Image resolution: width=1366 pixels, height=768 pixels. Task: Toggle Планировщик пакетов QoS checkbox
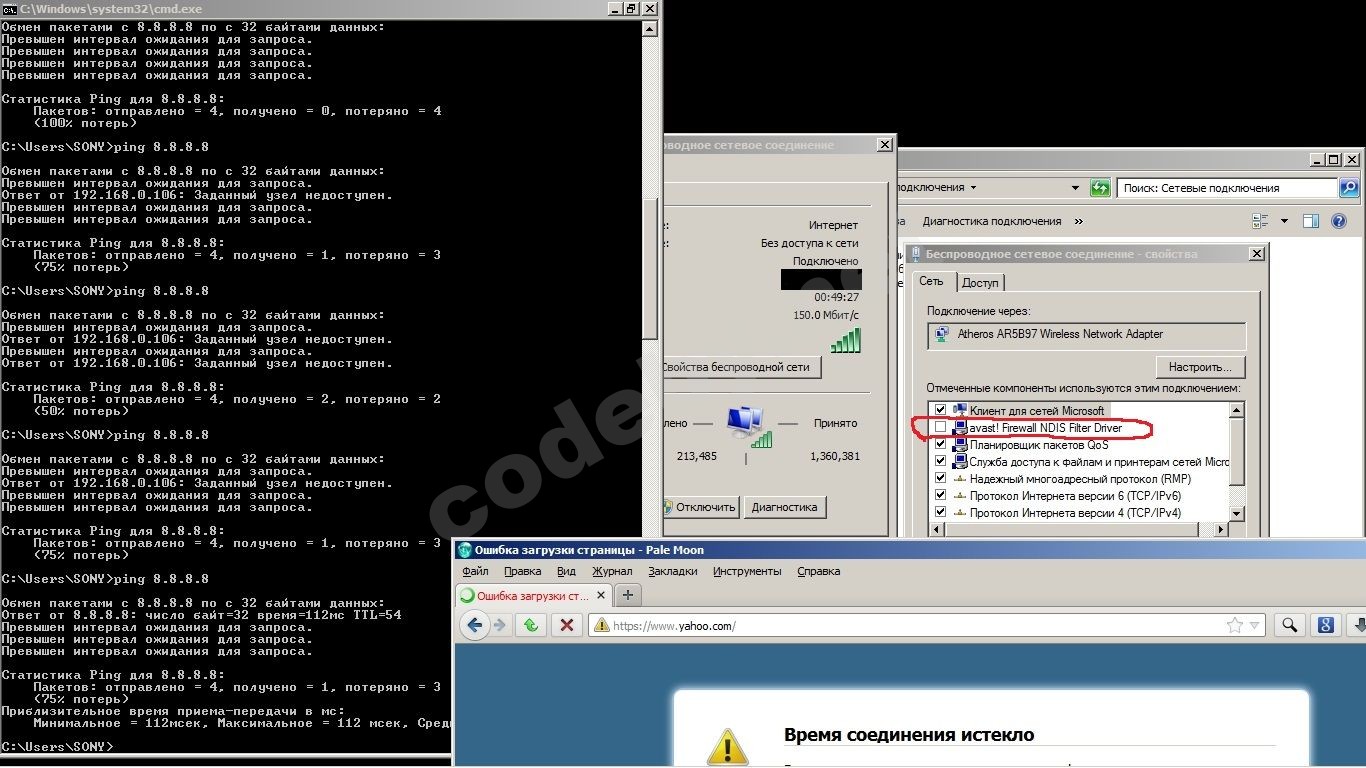(x=940, y=444)
